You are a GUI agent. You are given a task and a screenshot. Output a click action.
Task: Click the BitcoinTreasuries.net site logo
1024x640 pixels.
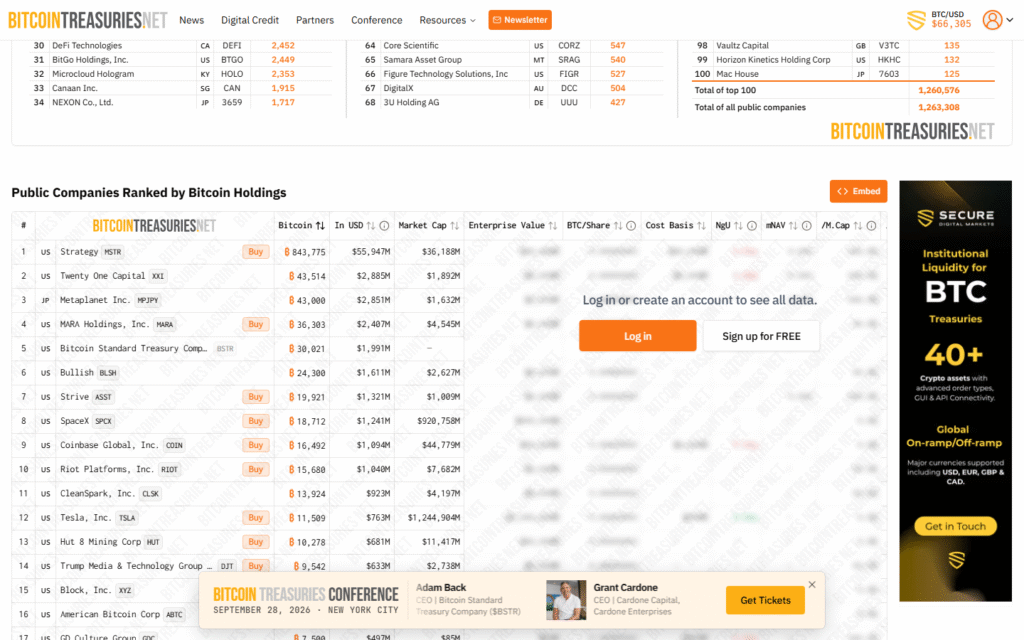click(x=88, y=20)
